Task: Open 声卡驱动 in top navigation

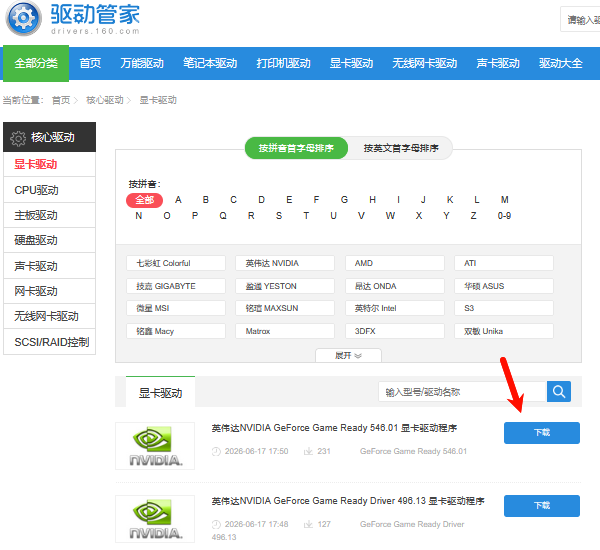Action: coord(498,63)
